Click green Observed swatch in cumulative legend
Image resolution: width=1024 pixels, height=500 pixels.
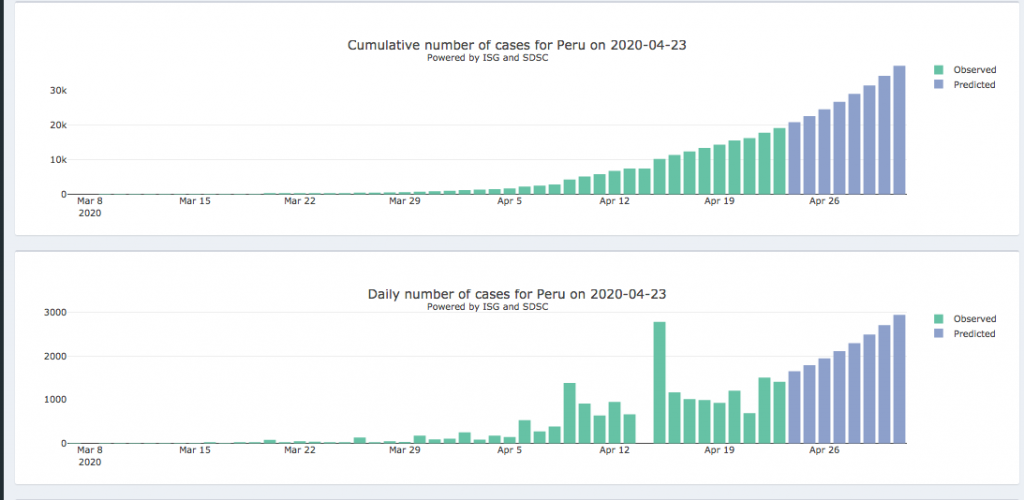(939, 70)
